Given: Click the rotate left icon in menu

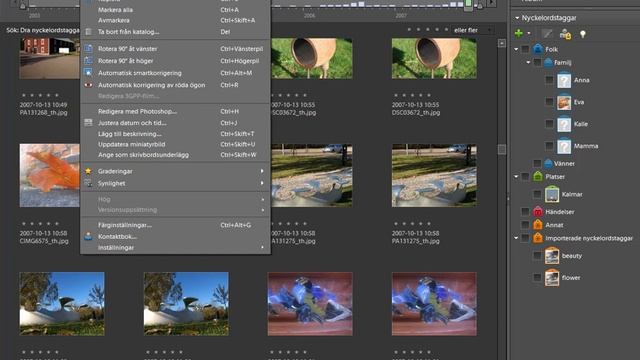Looking at the screenshot, I should click(x=88, y=49).
